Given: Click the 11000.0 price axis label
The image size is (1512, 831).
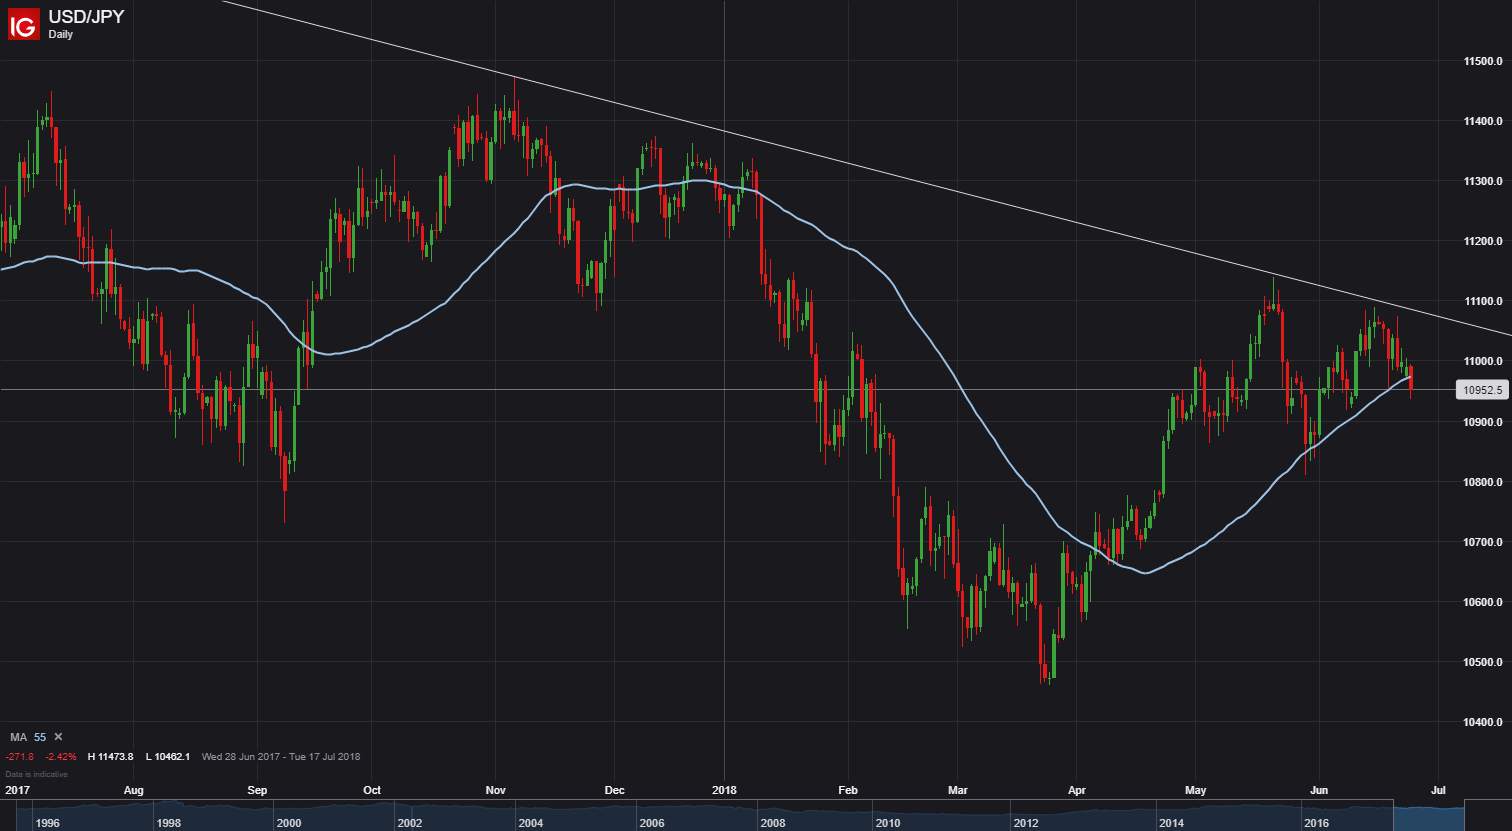Looking at the screenshot, I should click(x=1483, y=362).
